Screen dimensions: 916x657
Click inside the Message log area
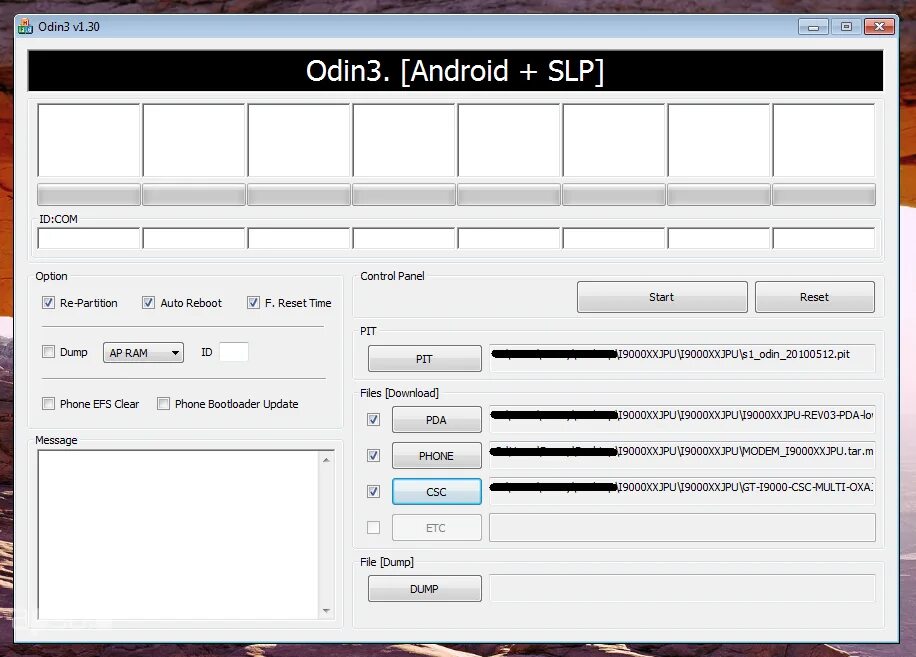pos(179,534)
